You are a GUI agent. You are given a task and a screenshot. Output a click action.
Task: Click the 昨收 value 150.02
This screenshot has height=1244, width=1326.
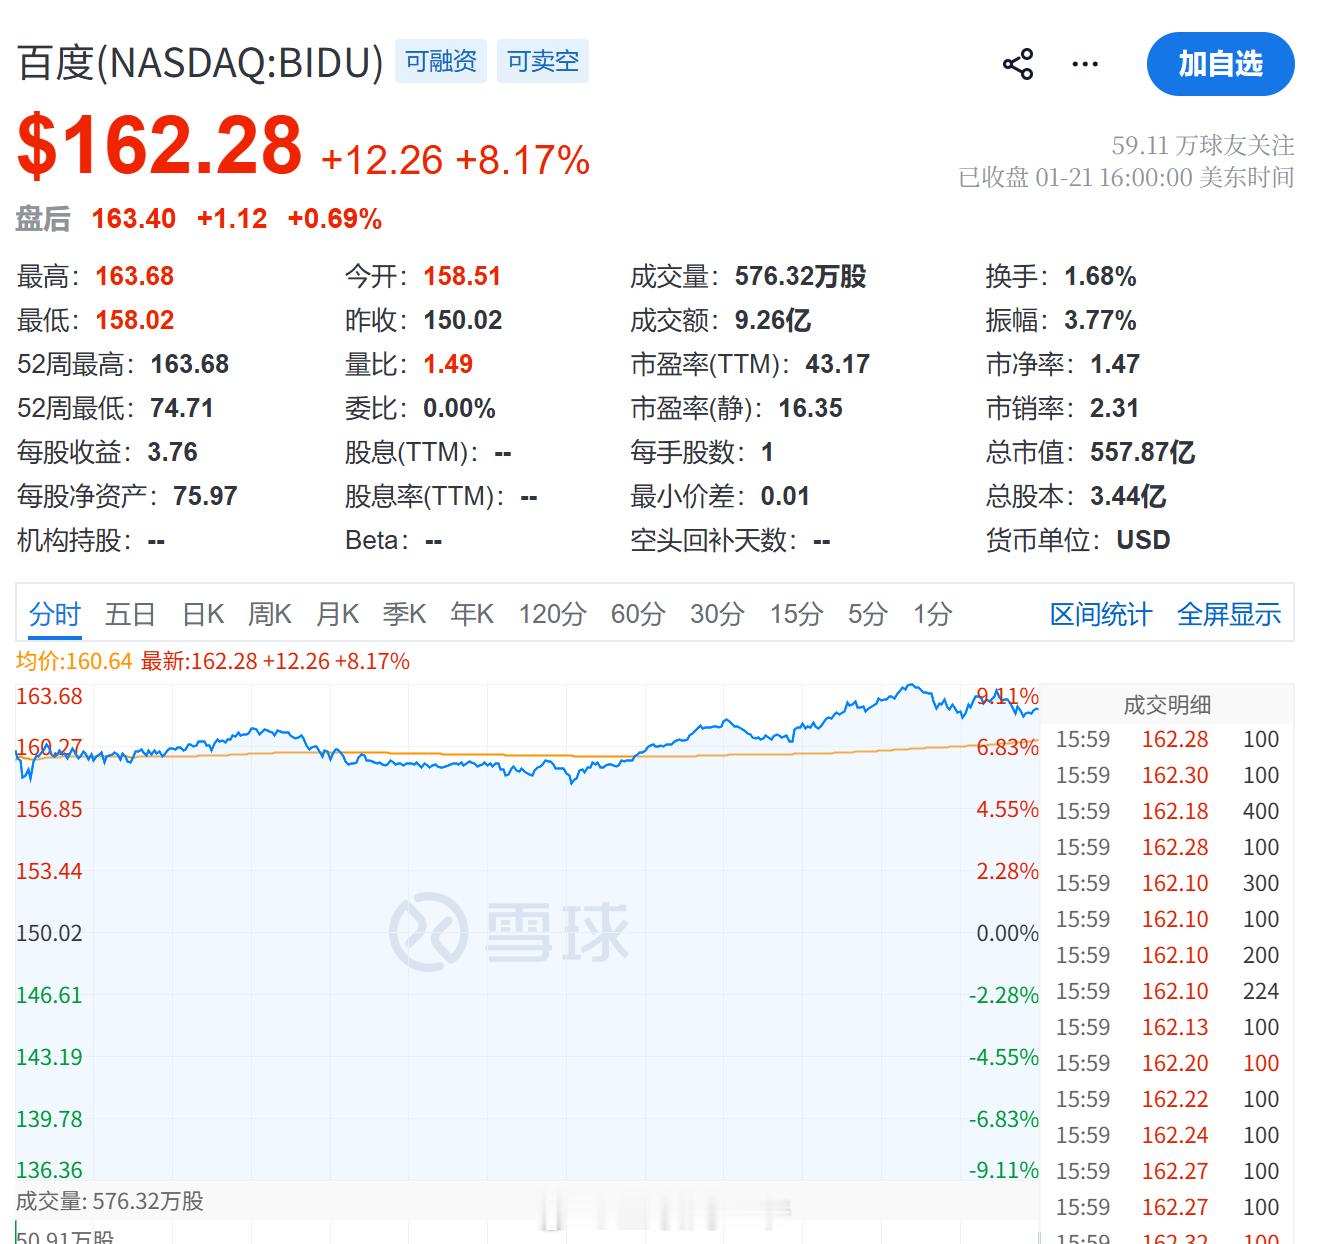pyautogui.click(x=463, y=321)
